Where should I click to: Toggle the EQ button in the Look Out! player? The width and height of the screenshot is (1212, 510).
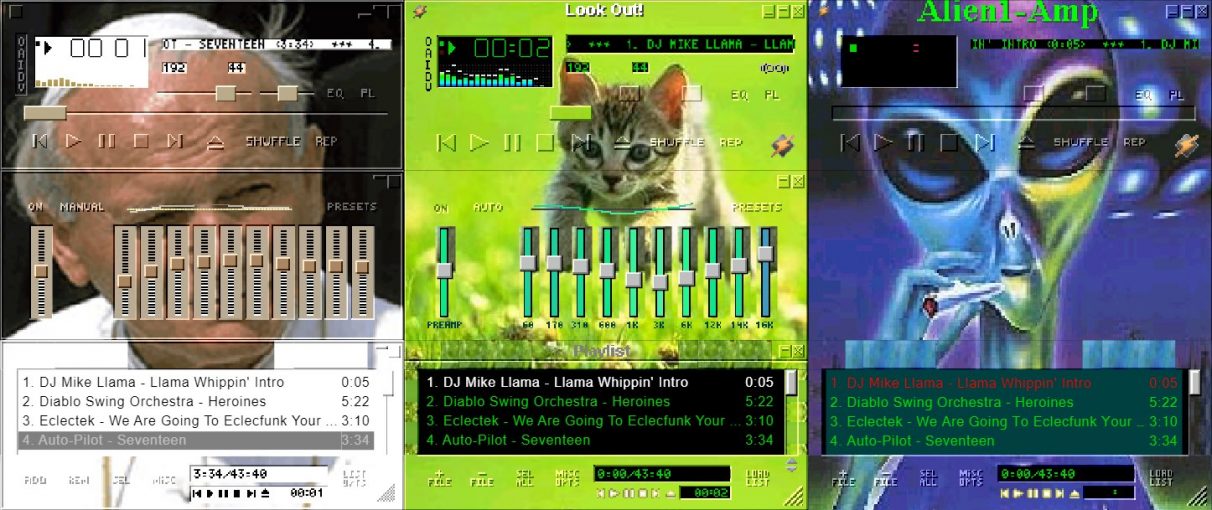tap(739, 95)
